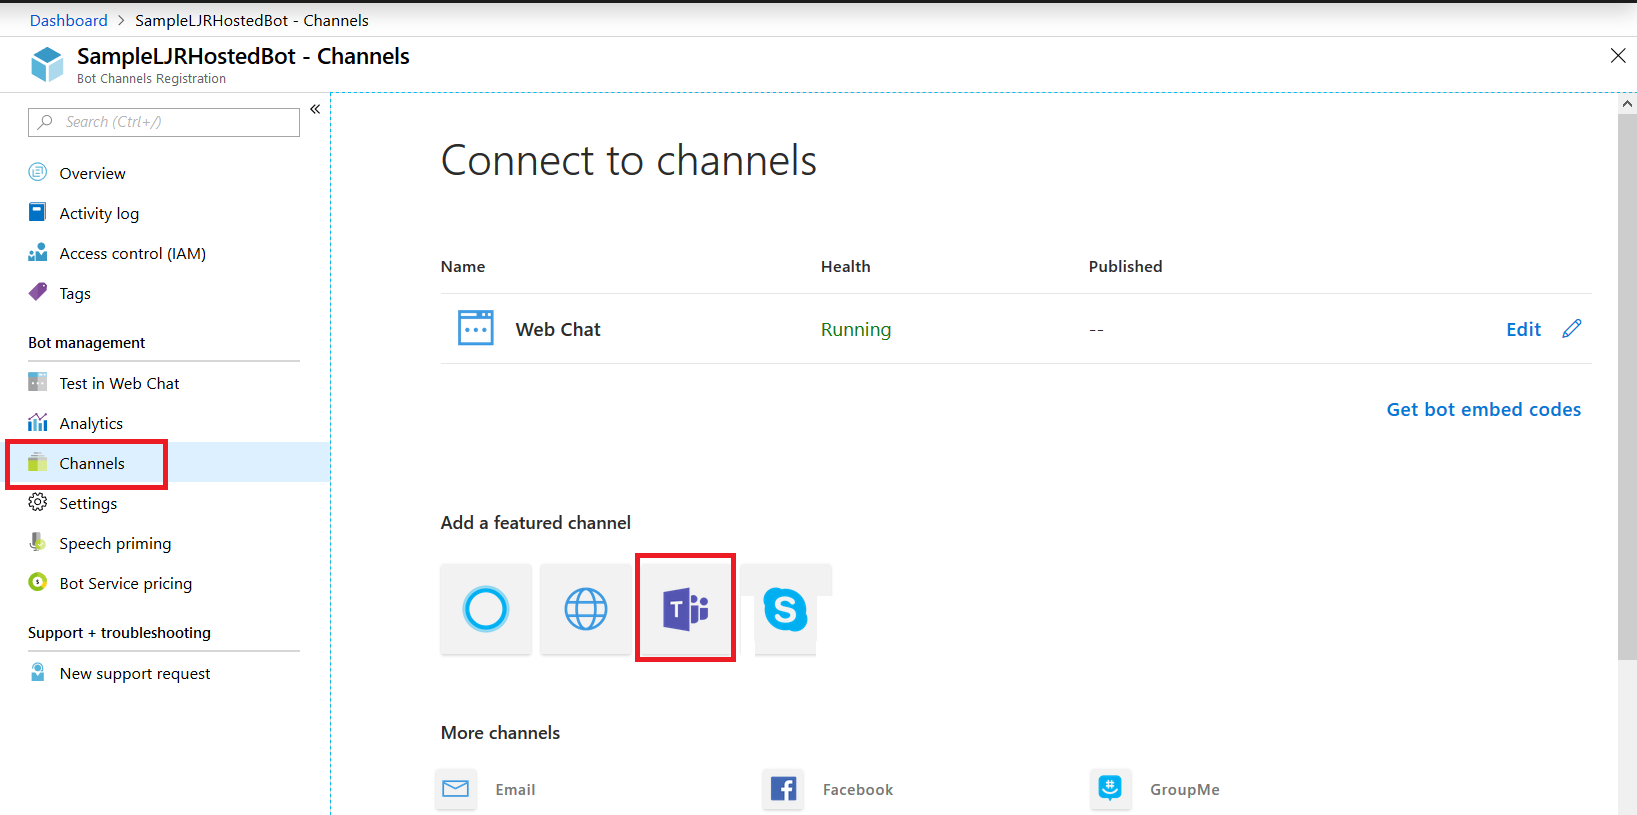Open Access control (IAM) menu item

(x=132, y=253)
